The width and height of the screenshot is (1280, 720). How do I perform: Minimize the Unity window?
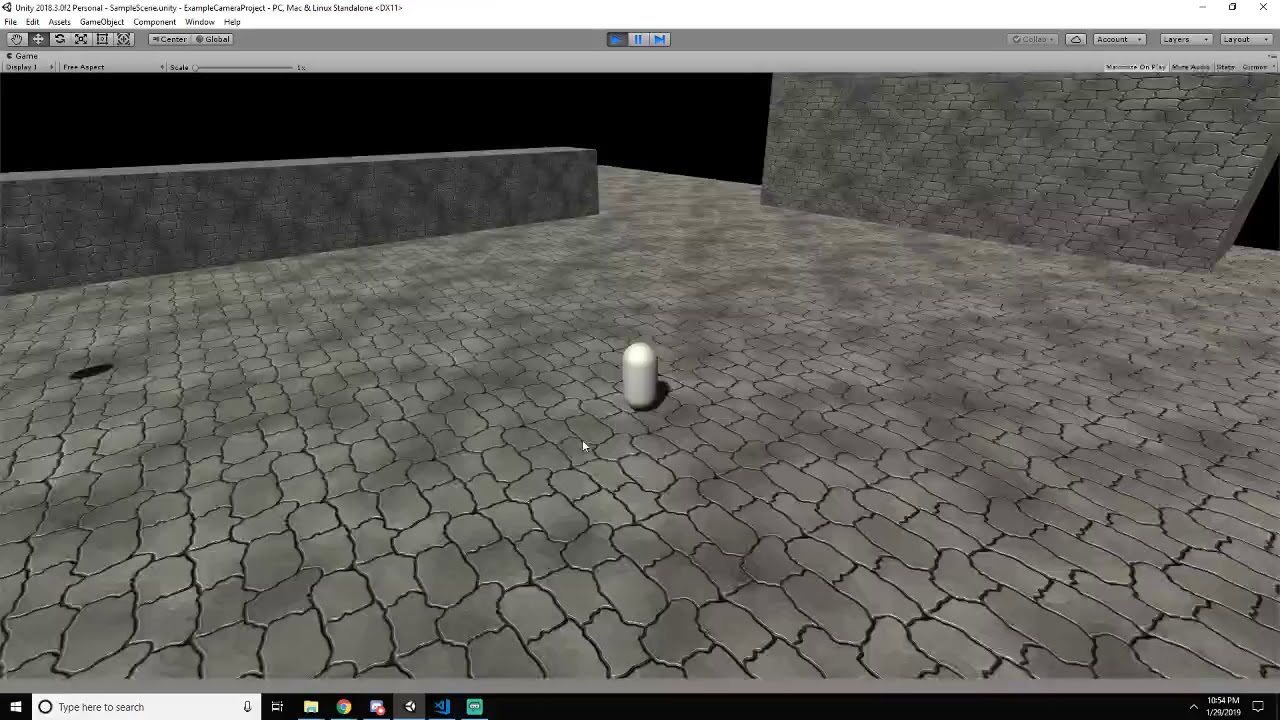[1202, 7]
